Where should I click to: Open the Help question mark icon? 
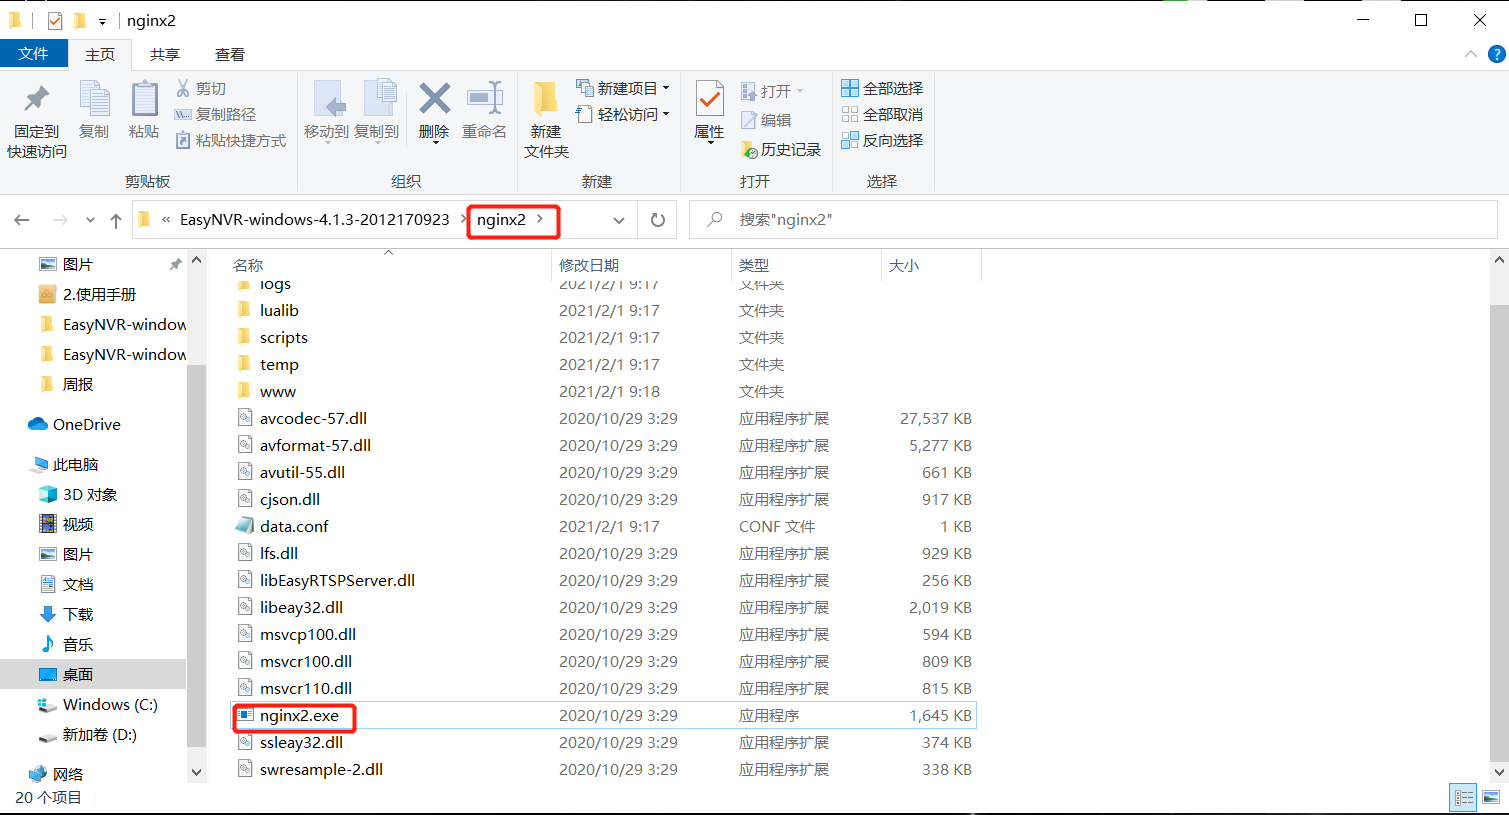[x=1497, y=54]
